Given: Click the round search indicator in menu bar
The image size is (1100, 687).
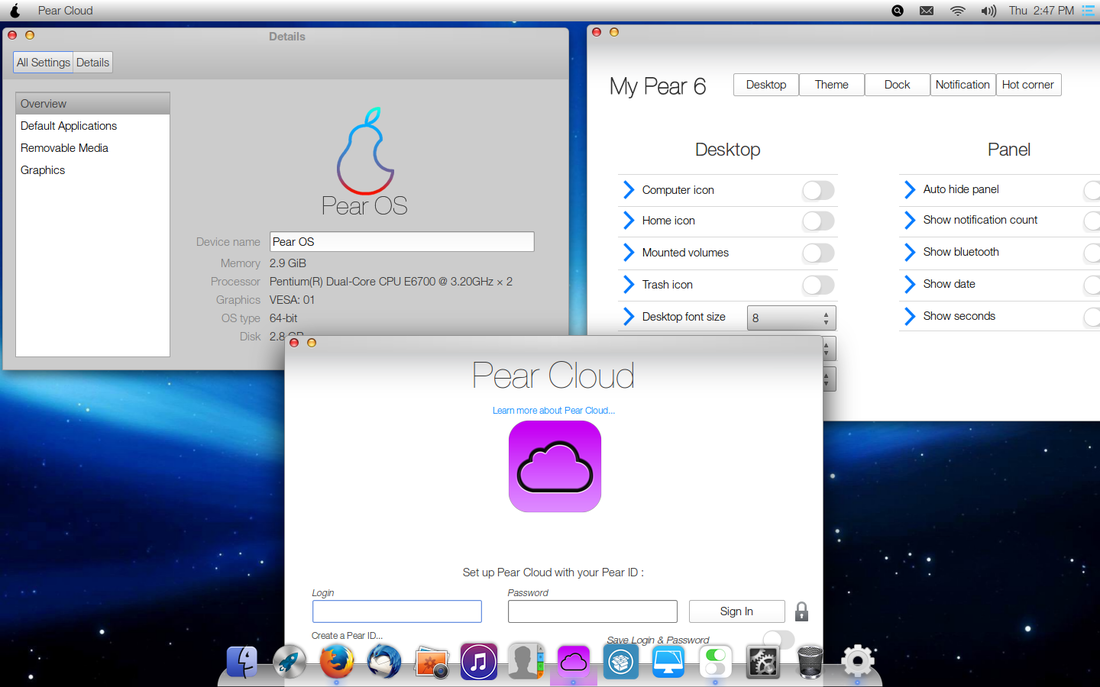Looking at the screenshot, I should pos(897,11).
